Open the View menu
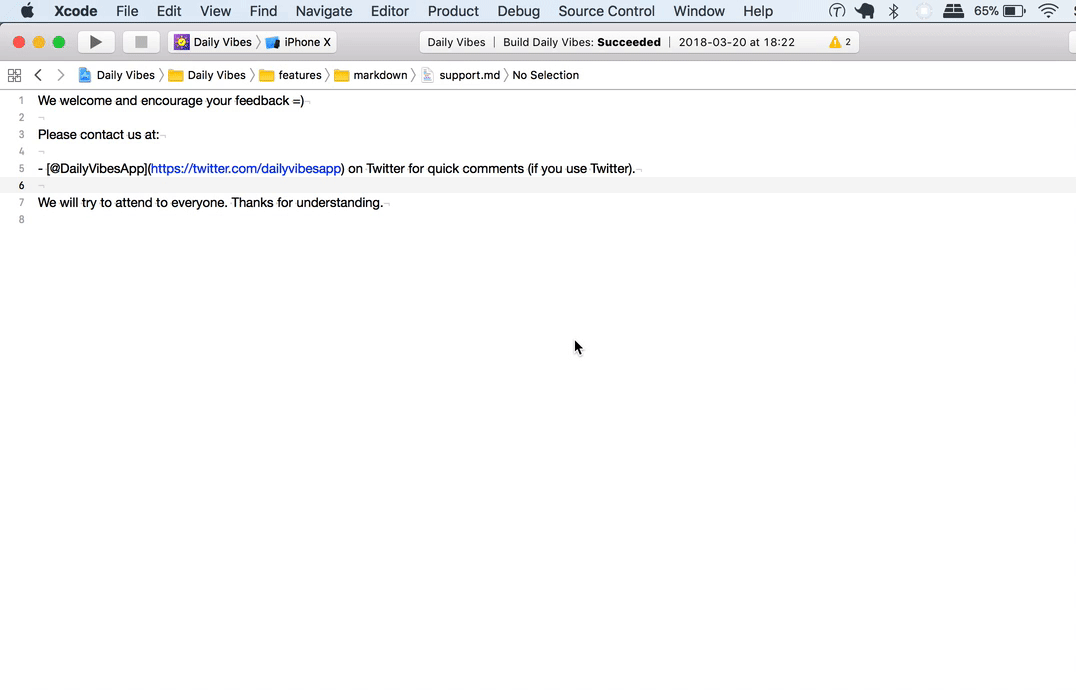Image resolution: width=1076 pixels, height=692 pixels. click(215, 11)
